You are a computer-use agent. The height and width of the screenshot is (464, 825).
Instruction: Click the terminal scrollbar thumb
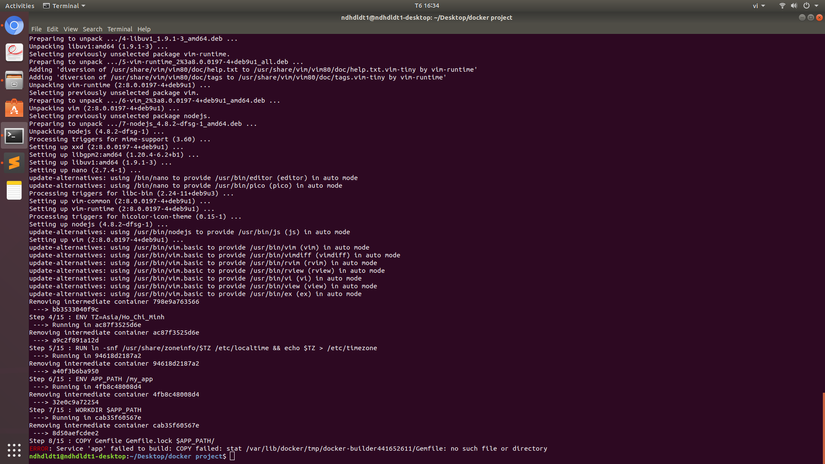pos(823,427)
